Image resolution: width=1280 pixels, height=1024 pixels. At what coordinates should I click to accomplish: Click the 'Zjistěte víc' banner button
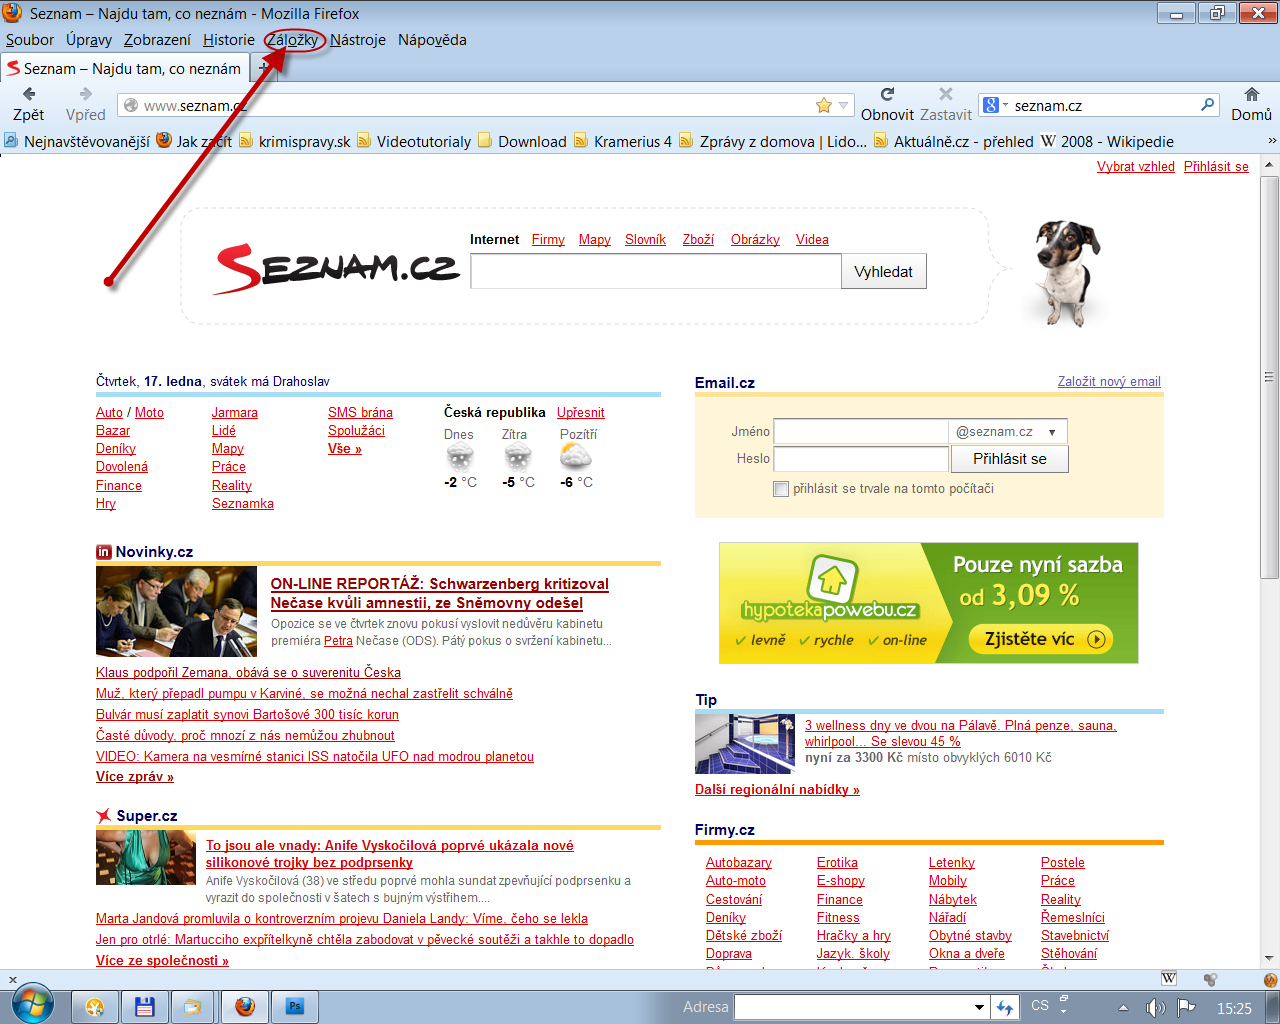1040,639
